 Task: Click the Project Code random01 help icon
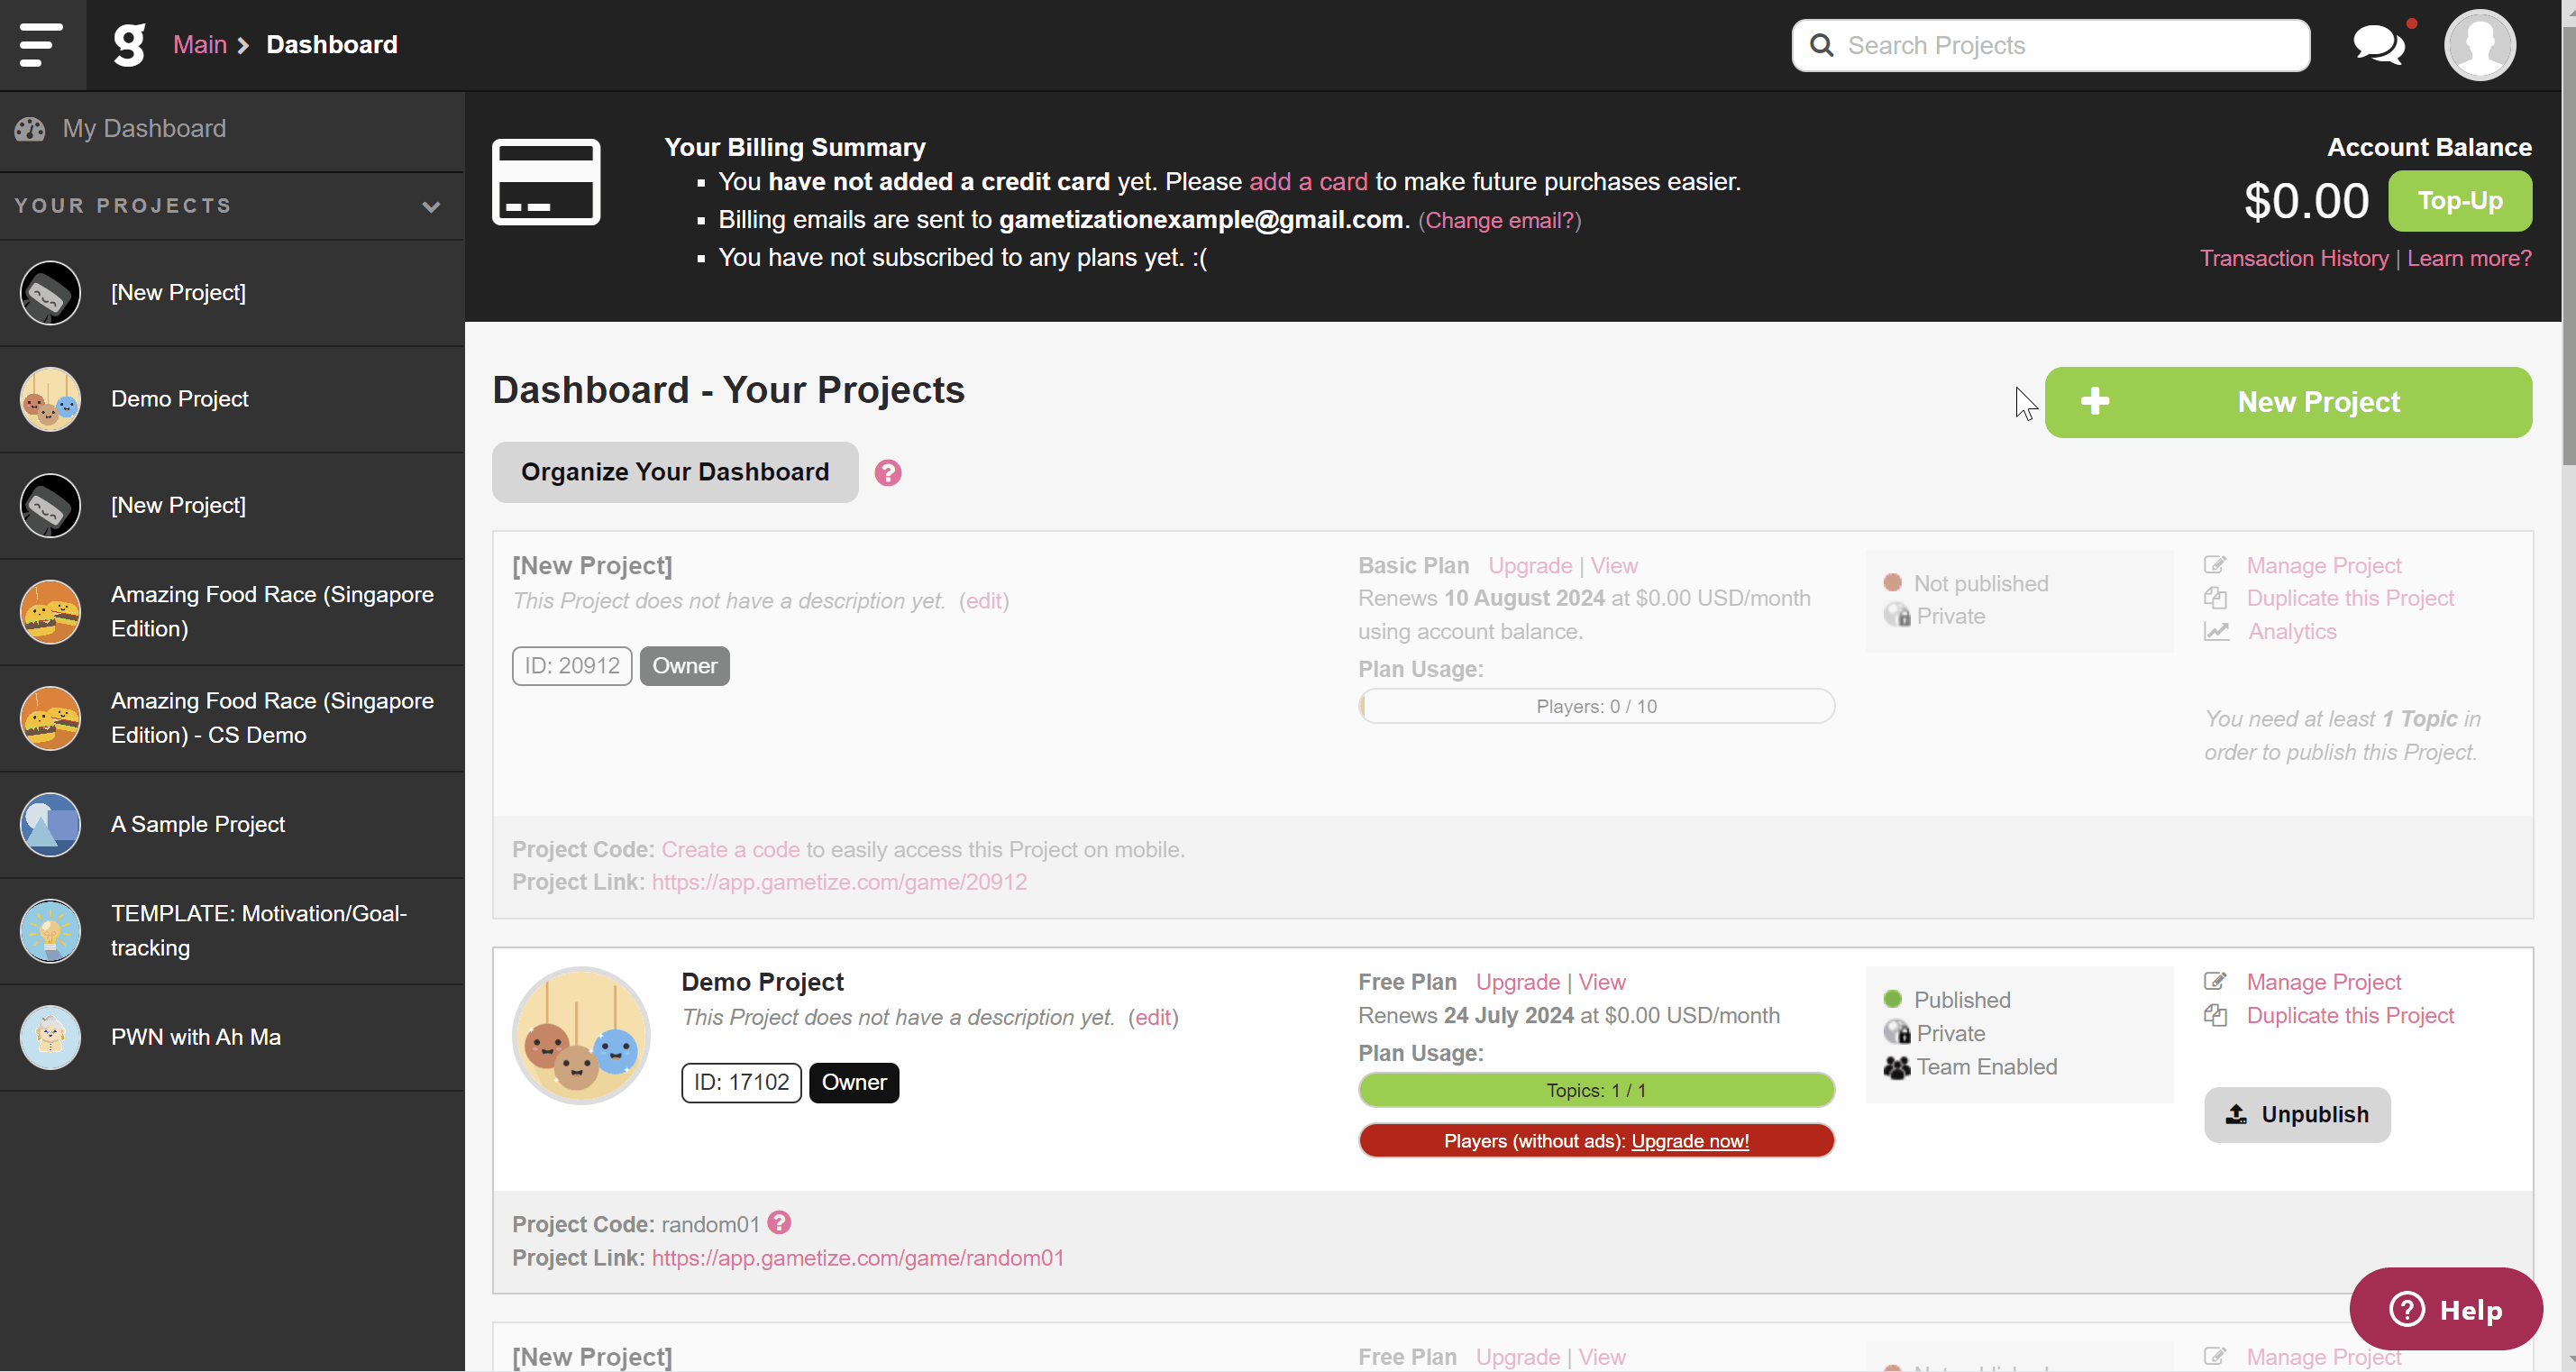[779, 1222]
